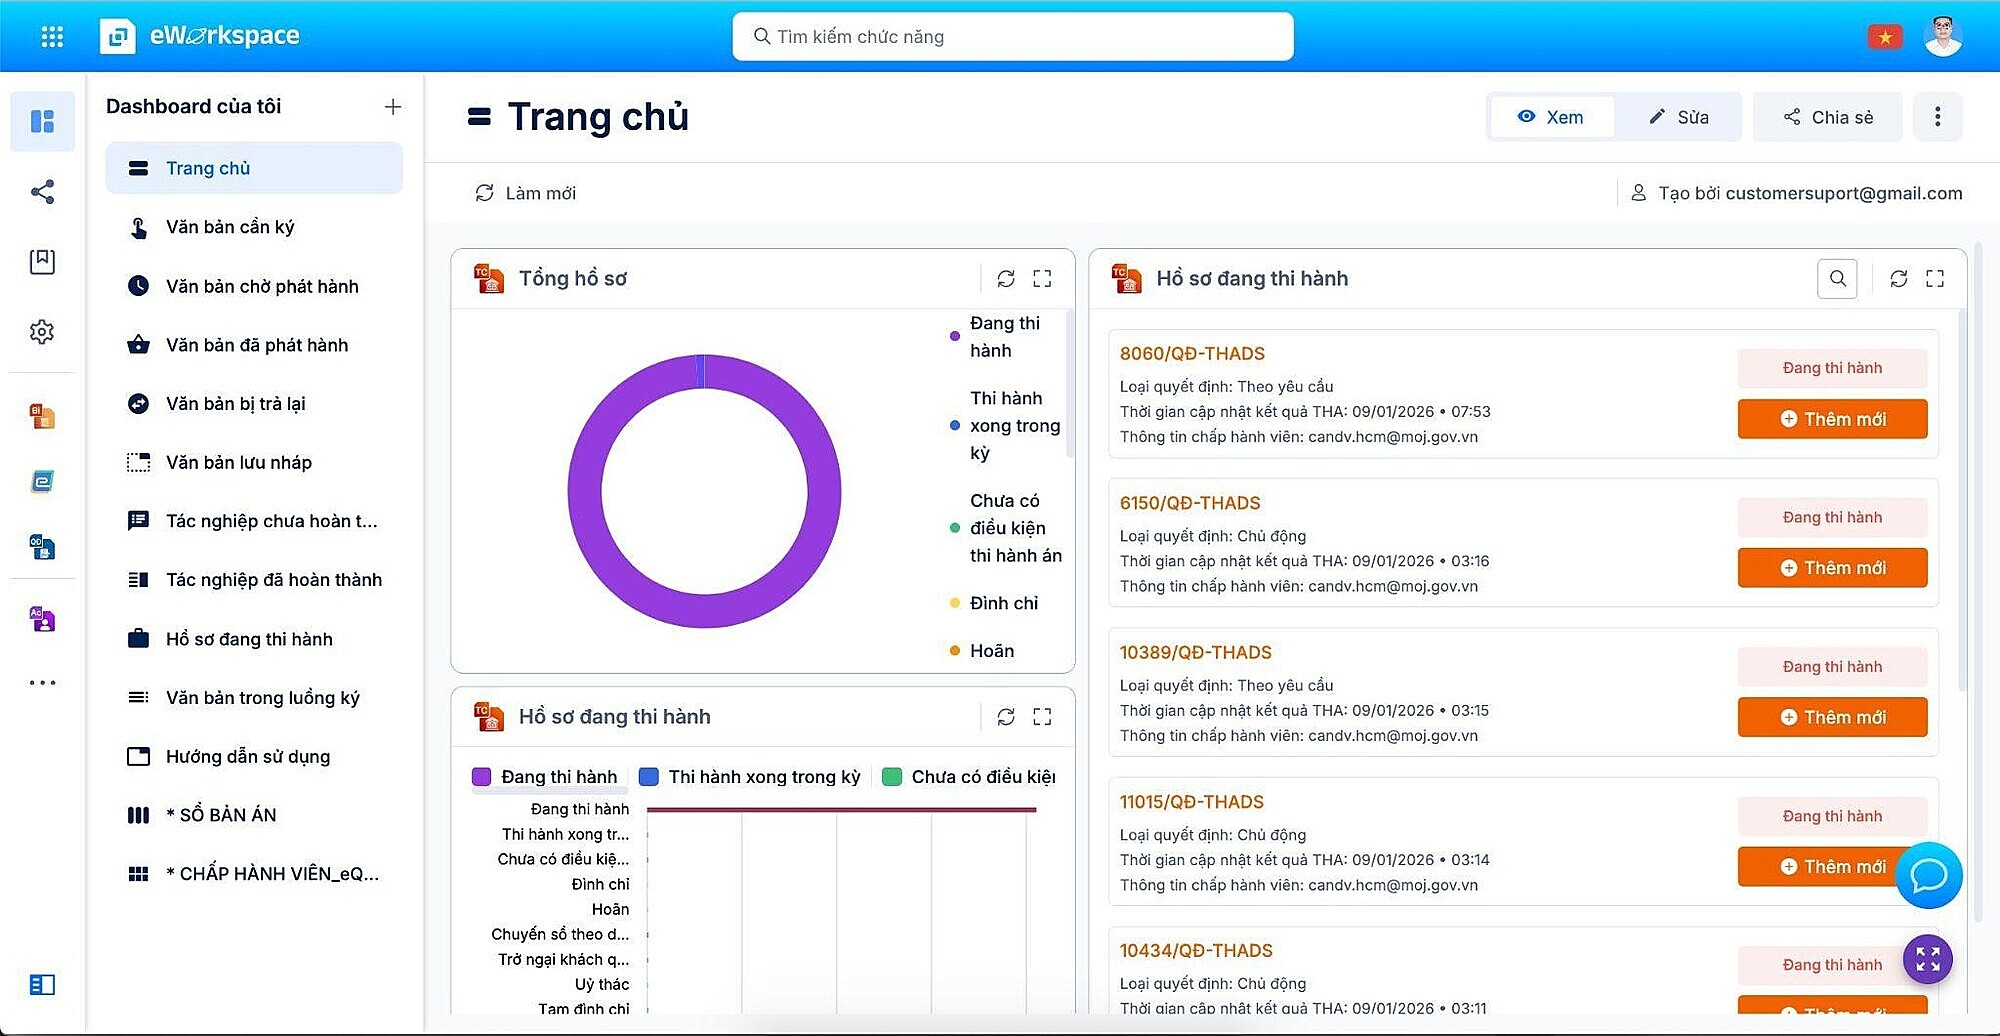2000x1036 pixels.
Task: Refresh the Tổng hồ sơ widget
Action: tap(1006, 279)
